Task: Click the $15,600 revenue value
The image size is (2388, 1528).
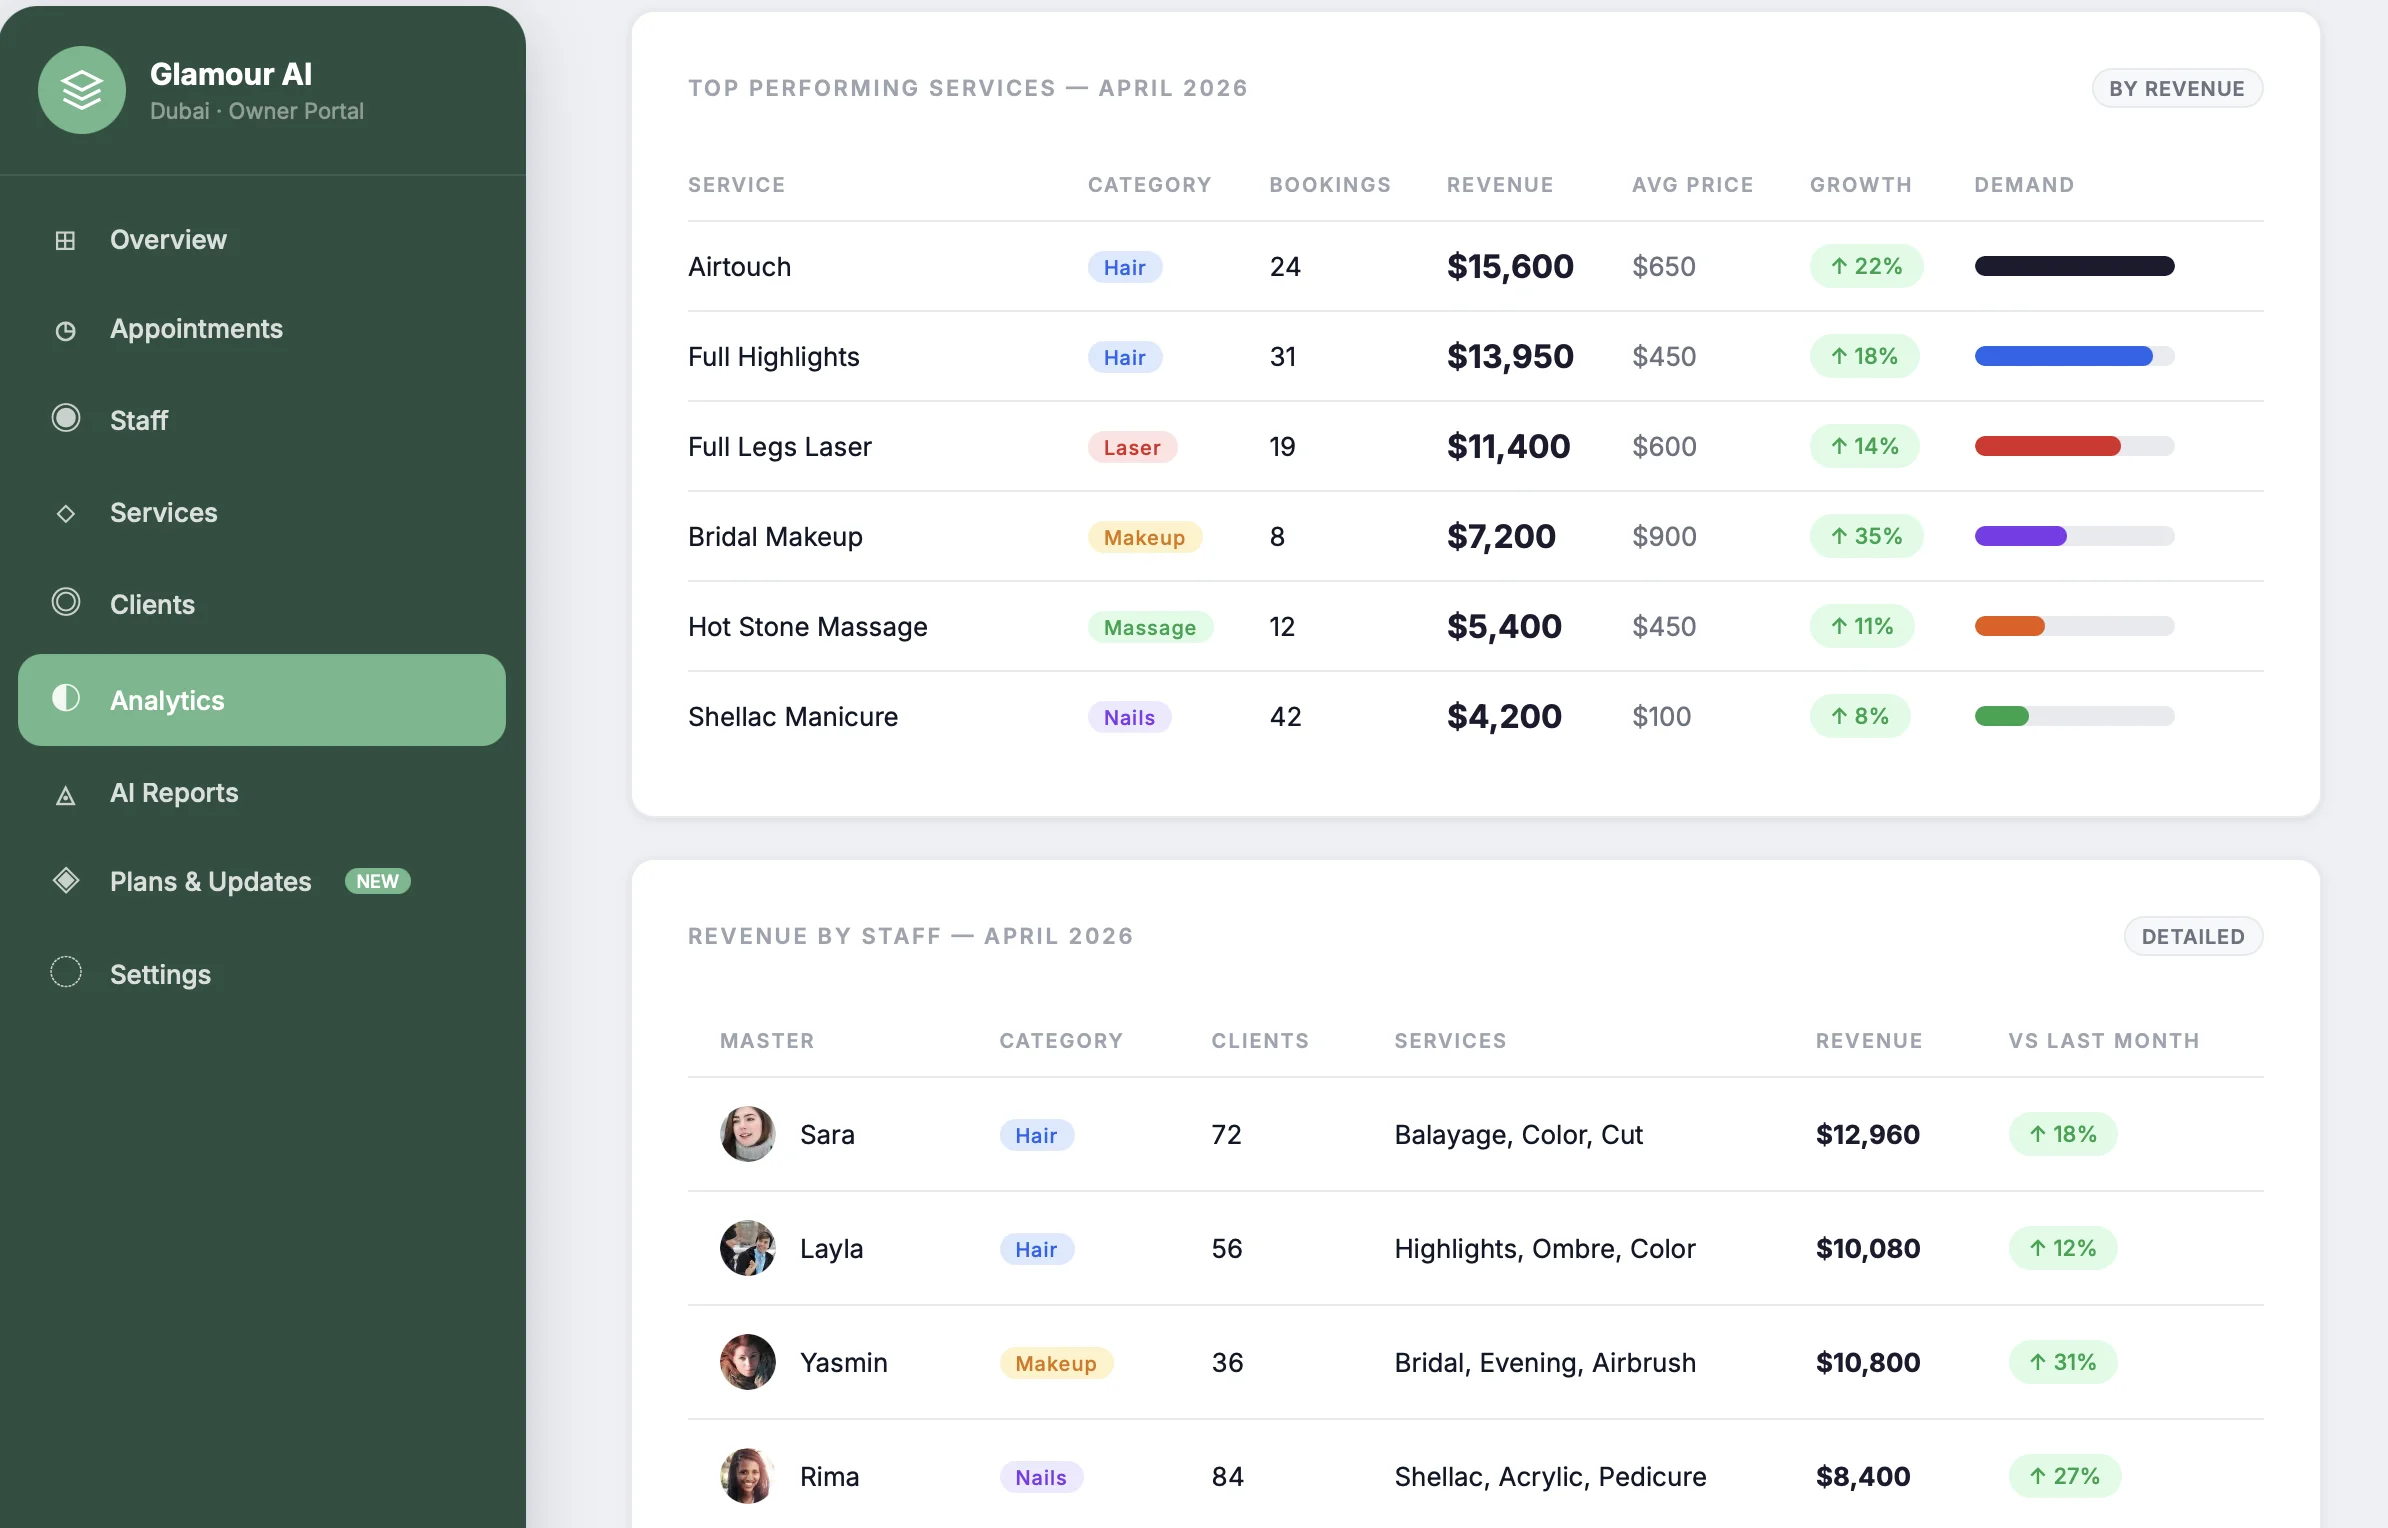Action: pos(1510,266)
